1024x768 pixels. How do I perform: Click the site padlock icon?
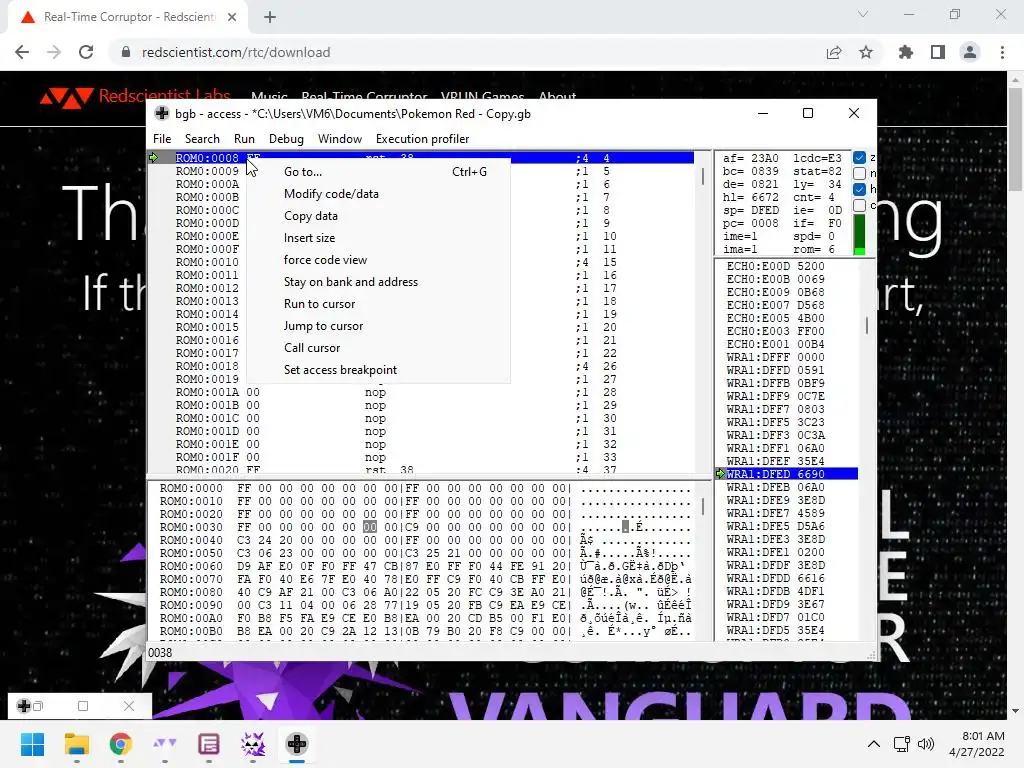(x=126, y=52)
